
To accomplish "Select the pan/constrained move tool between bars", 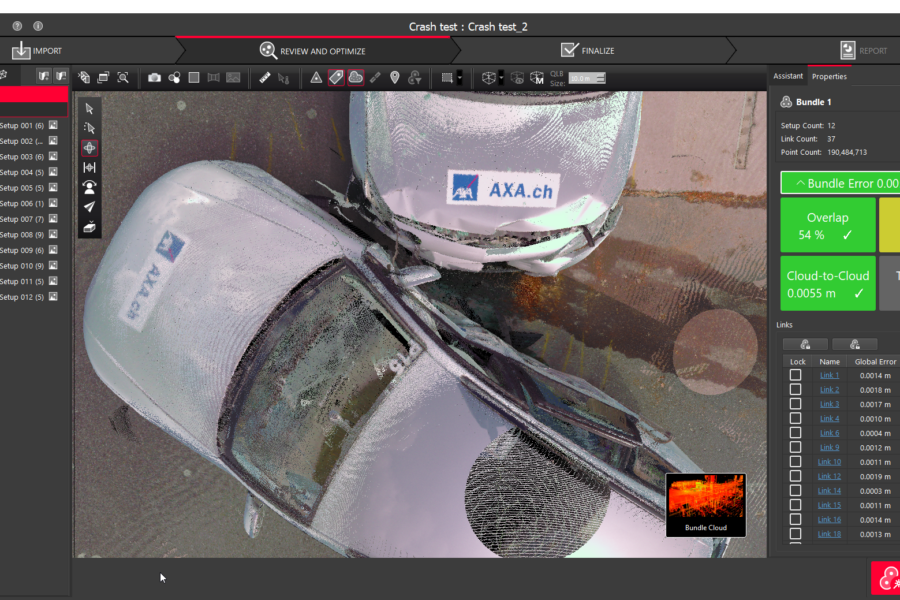I will coord(89,167).
